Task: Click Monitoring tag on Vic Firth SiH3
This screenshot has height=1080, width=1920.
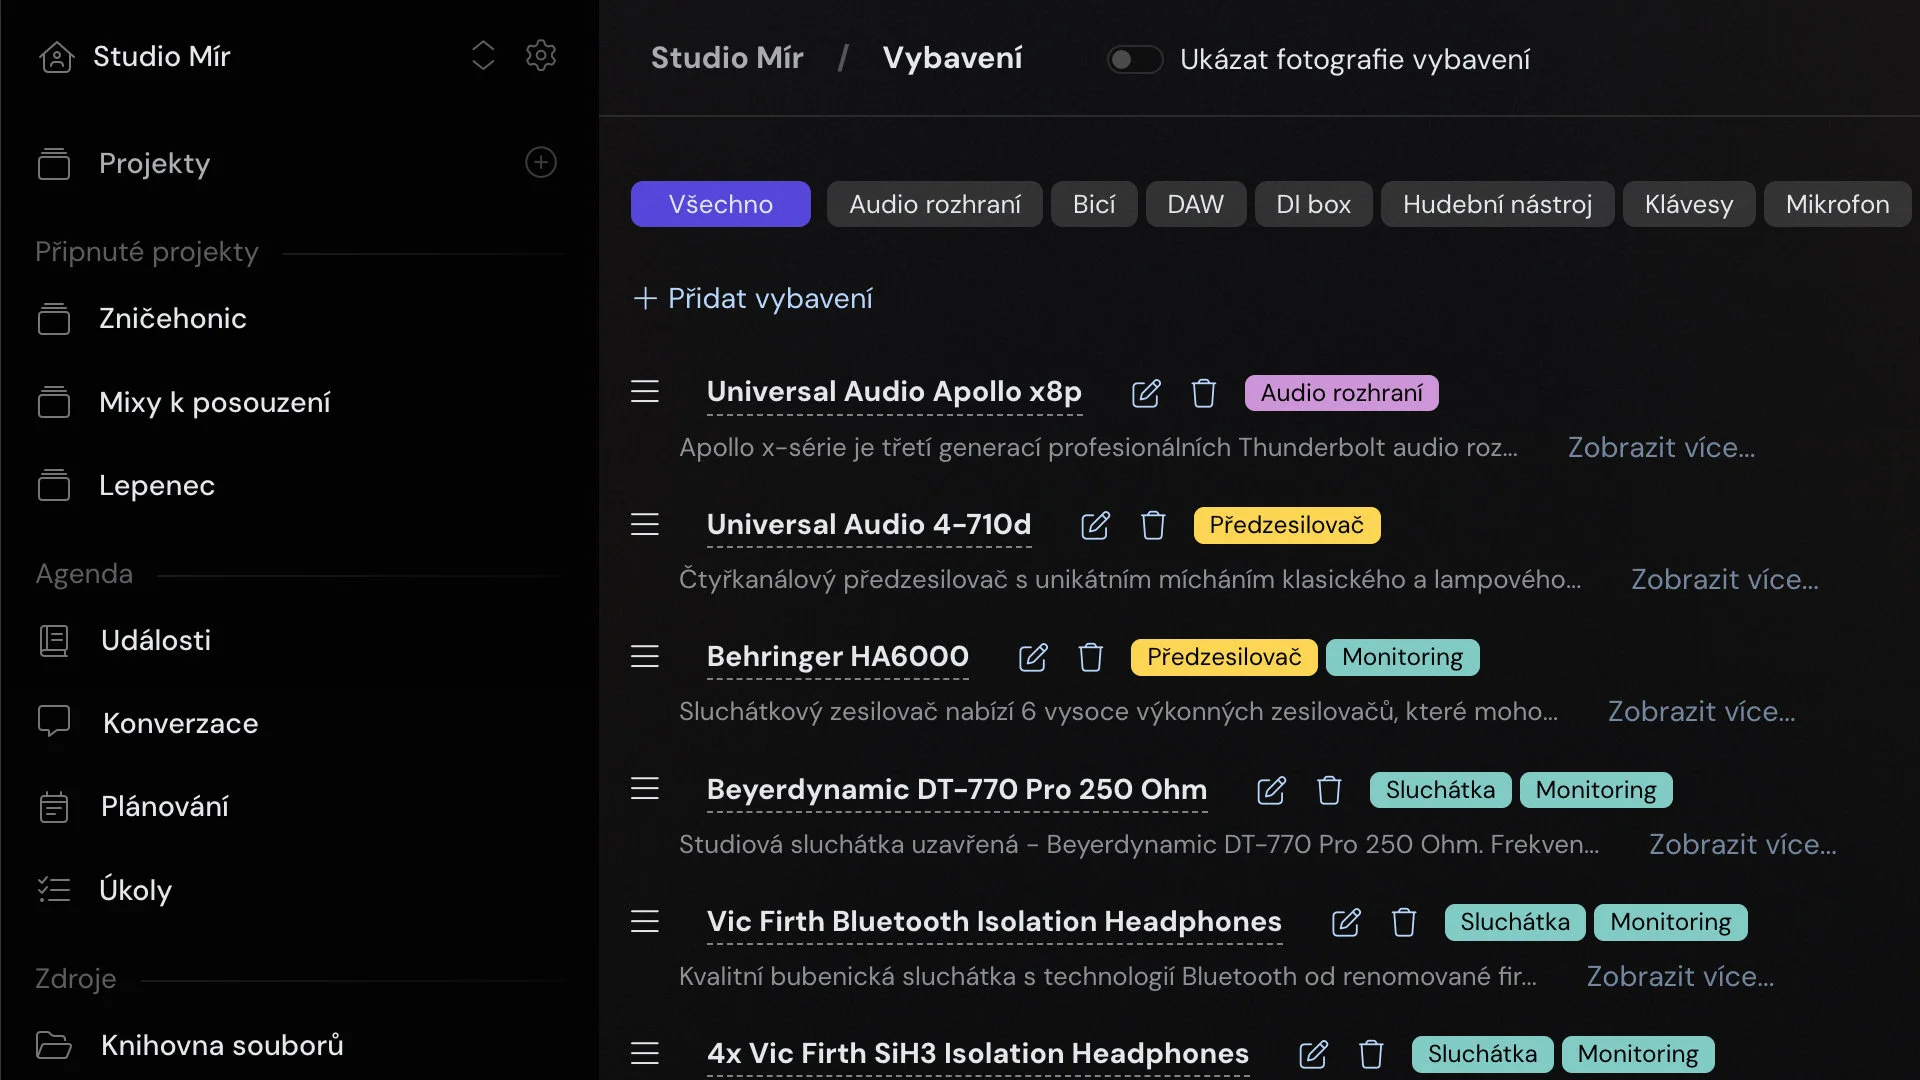Action: click(1638, 1054)
